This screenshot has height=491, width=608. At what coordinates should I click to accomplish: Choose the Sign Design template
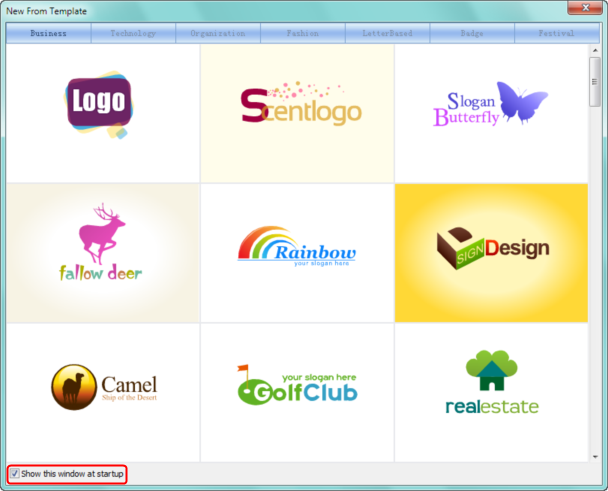(x=491, y=253)
